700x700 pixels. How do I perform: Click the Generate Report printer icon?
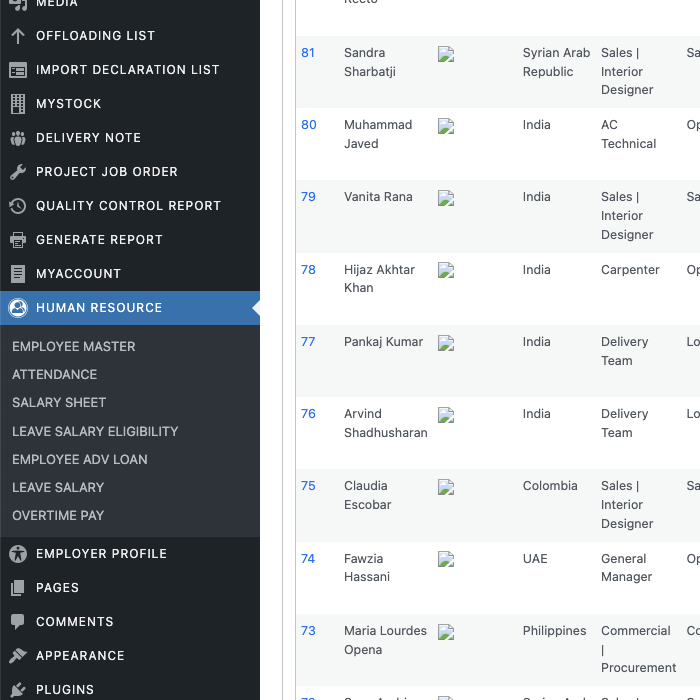[18, 240]
